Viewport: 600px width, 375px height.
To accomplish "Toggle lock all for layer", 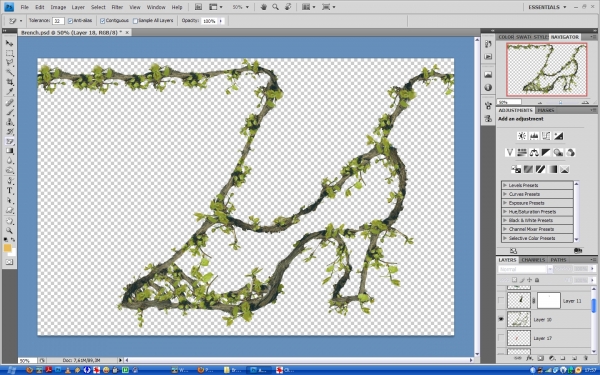I will 537,280.
